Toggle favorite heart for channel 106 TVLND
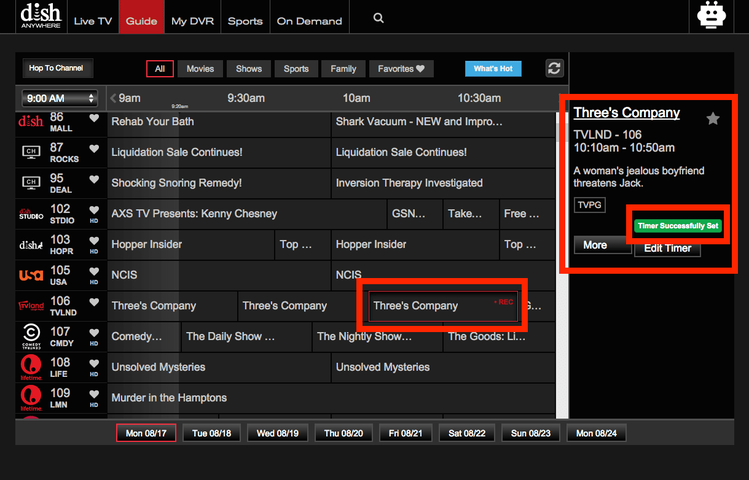Screen dimensions: 749x480 click(x=94, y=302)
